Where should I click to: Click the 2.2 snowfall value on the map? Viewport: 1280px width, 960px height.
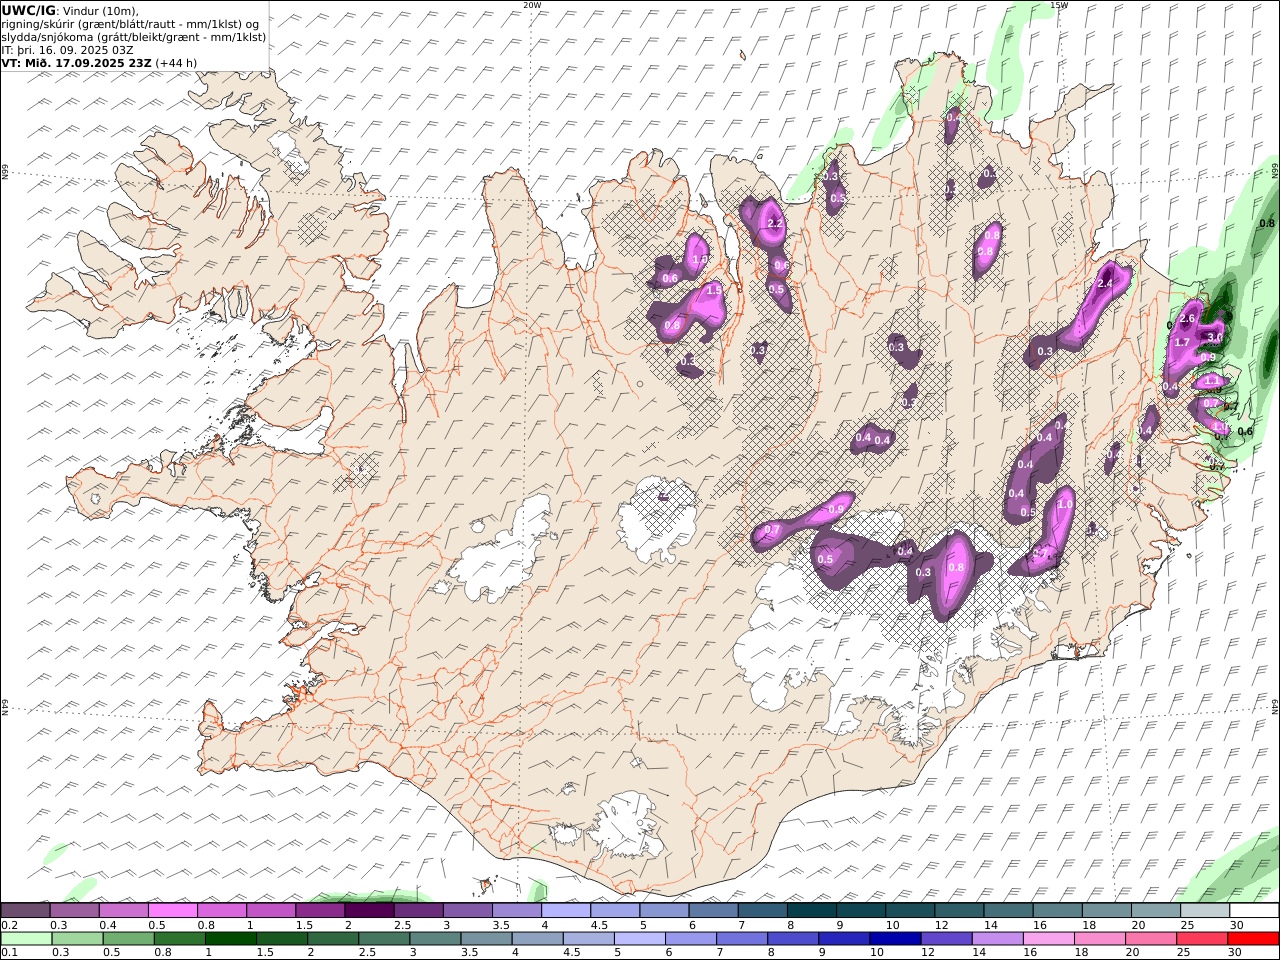click(x=774, y=224)
